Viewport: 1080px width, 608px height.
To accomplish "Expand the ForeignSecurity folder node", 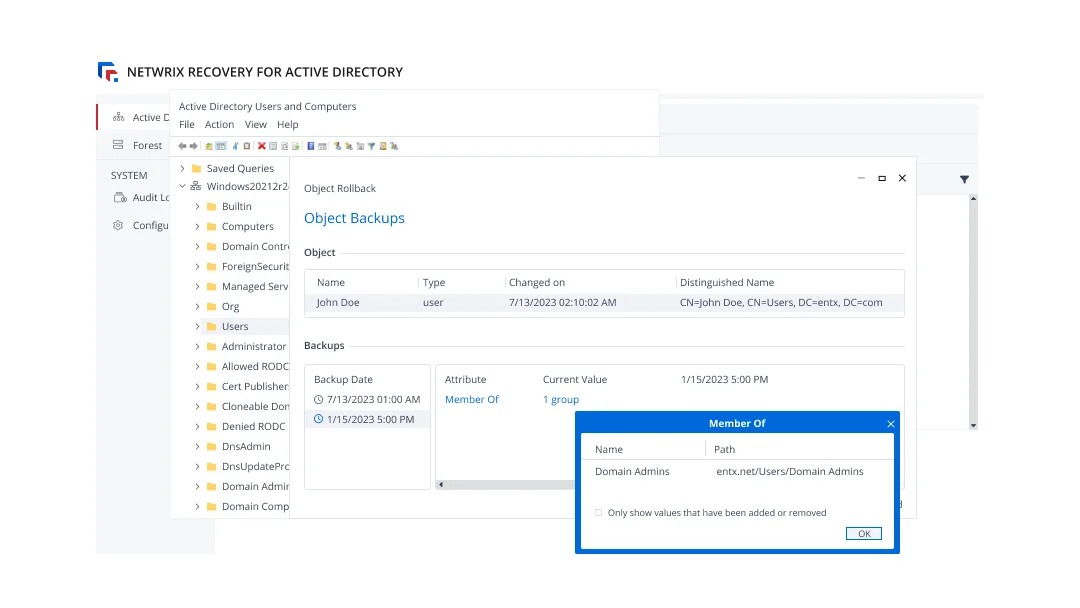I will click(198, 266).
